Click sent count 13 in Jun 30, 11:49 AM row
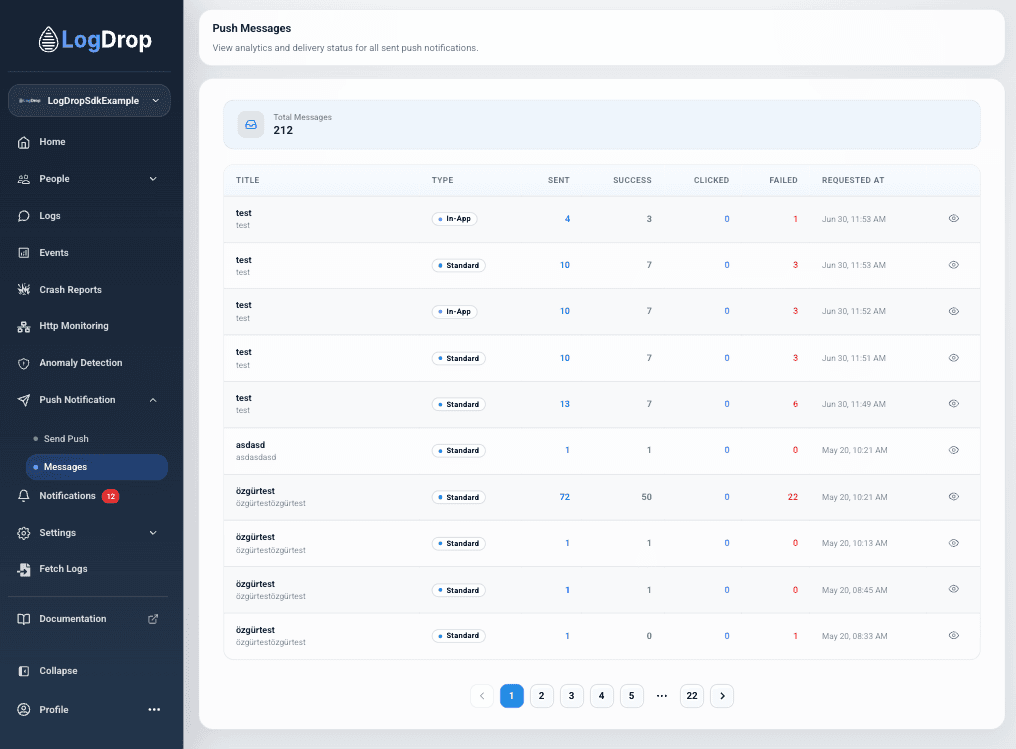 [564, 404]
